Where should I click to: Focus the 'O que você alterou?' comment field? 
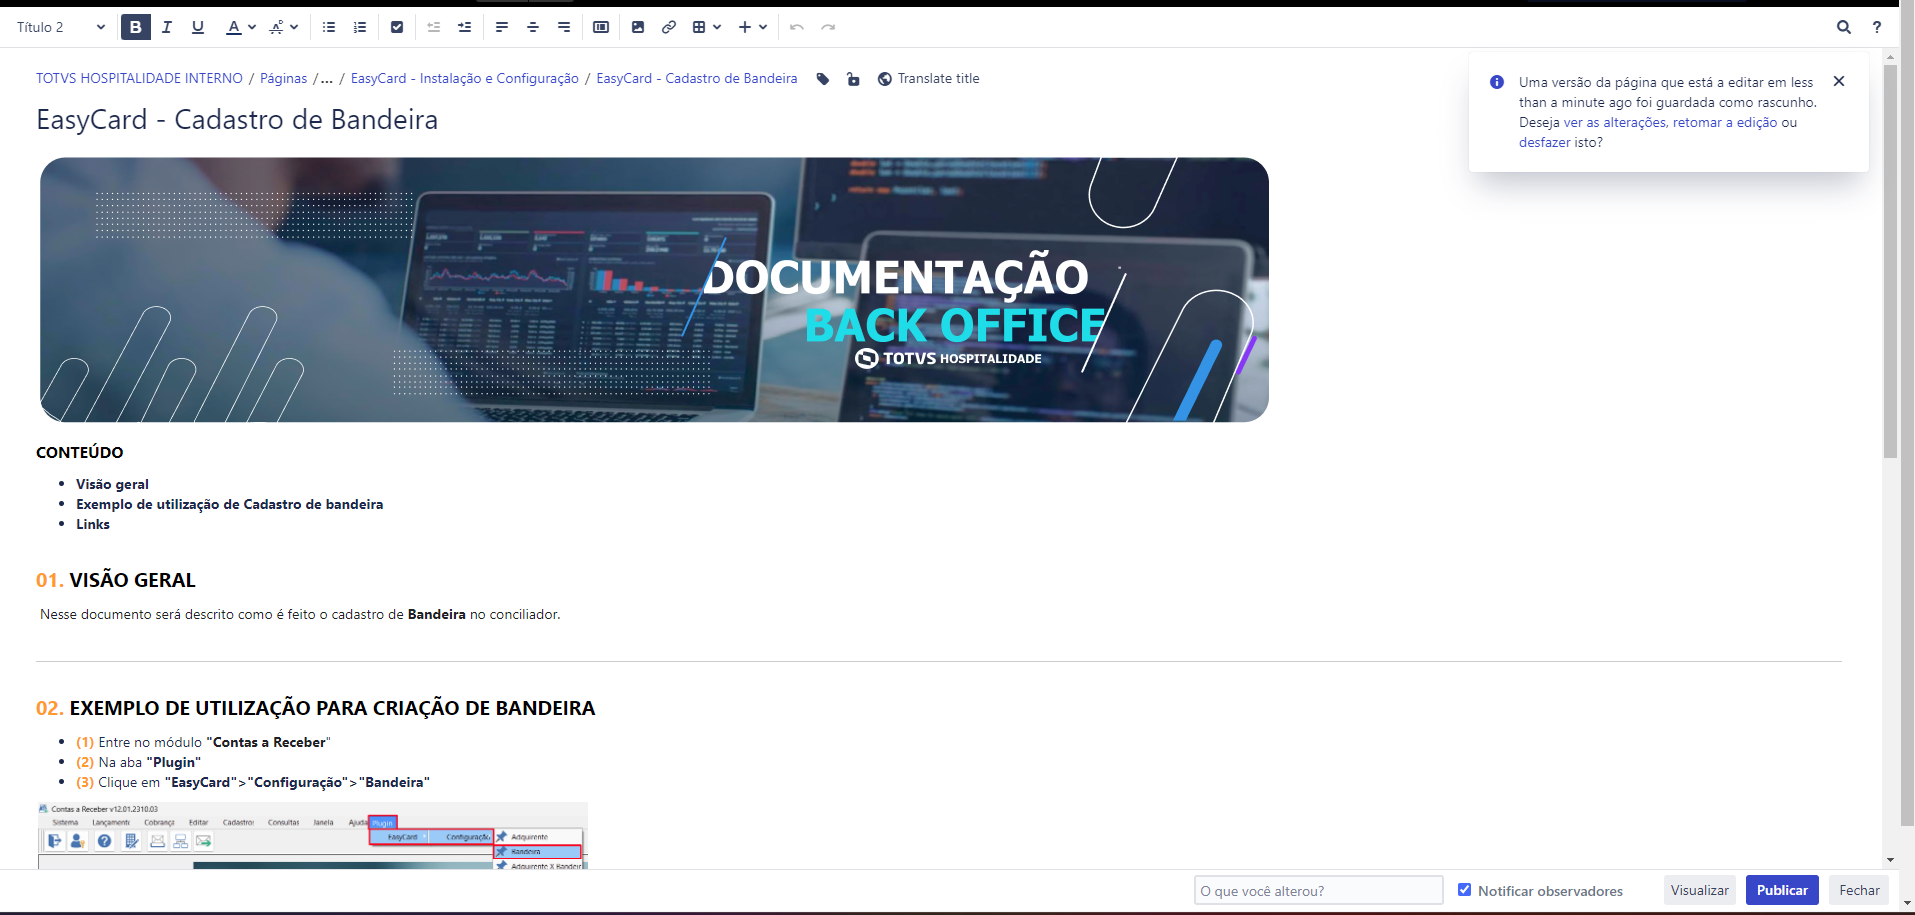pos(1318,890)
